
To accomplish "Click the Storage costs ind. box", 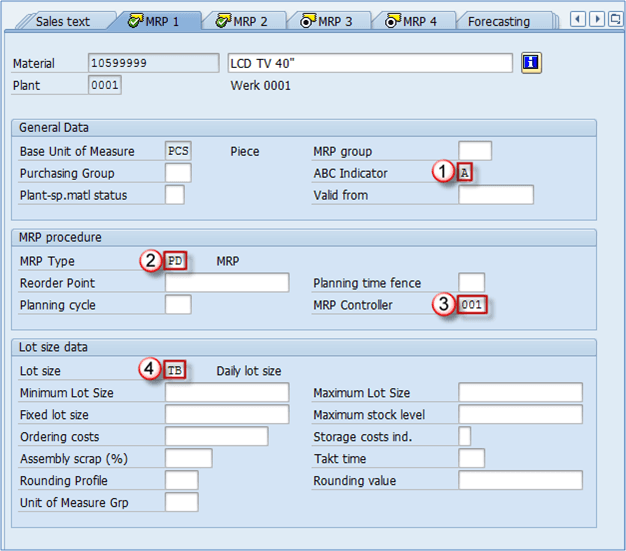I will 464,437.
